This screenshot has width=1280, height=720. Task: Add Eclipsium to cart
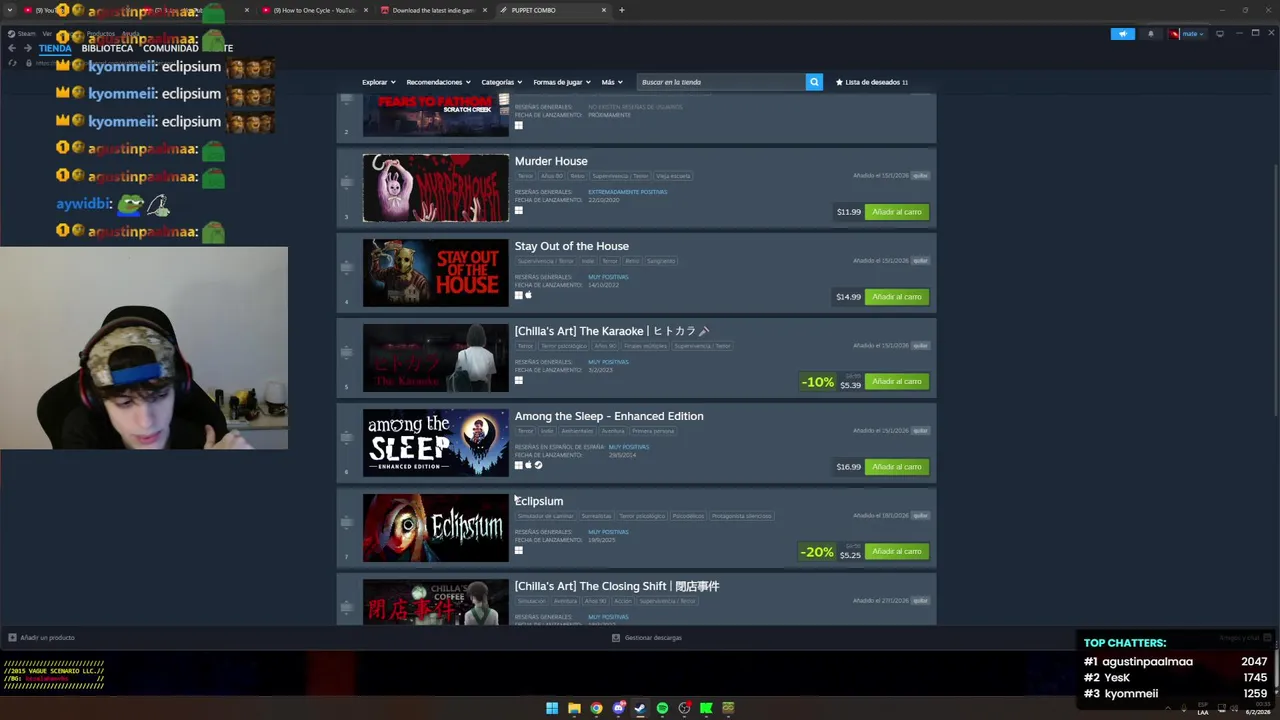click(x=896, y=552)
